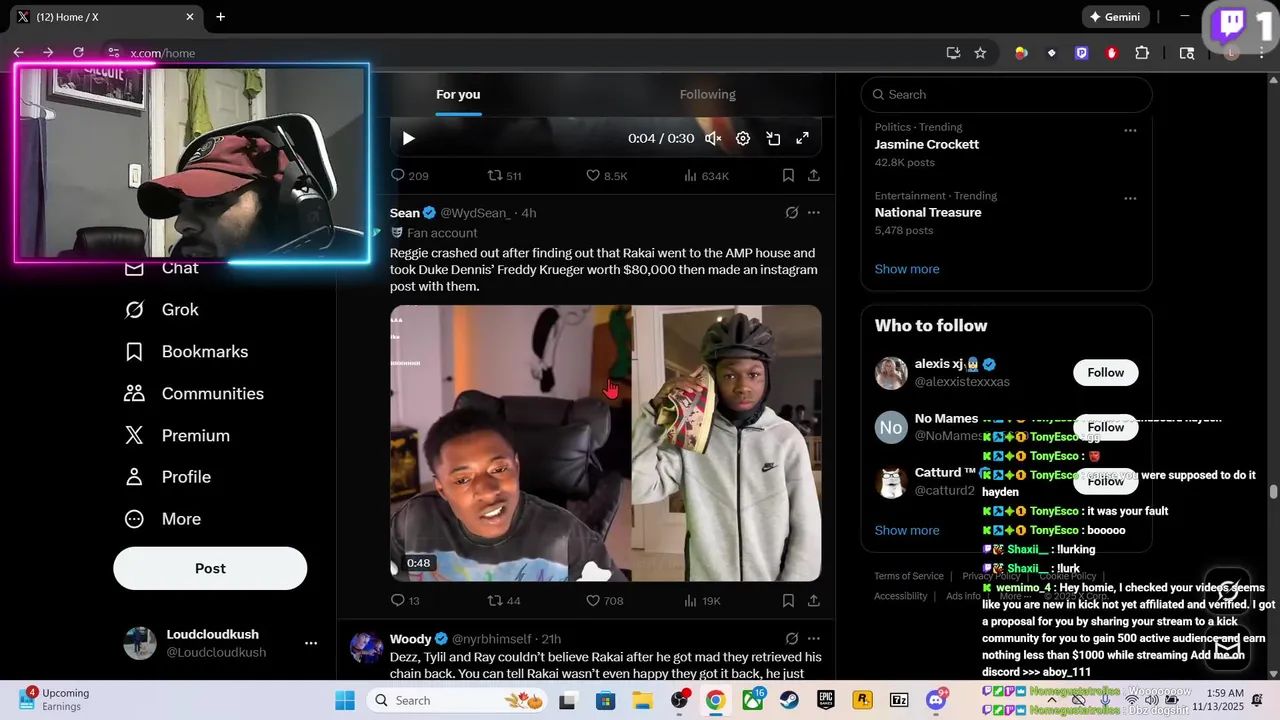Open video settings gear icon
Image resolution: width=1280 pixels, height=720 pixels.
point(743,139)
